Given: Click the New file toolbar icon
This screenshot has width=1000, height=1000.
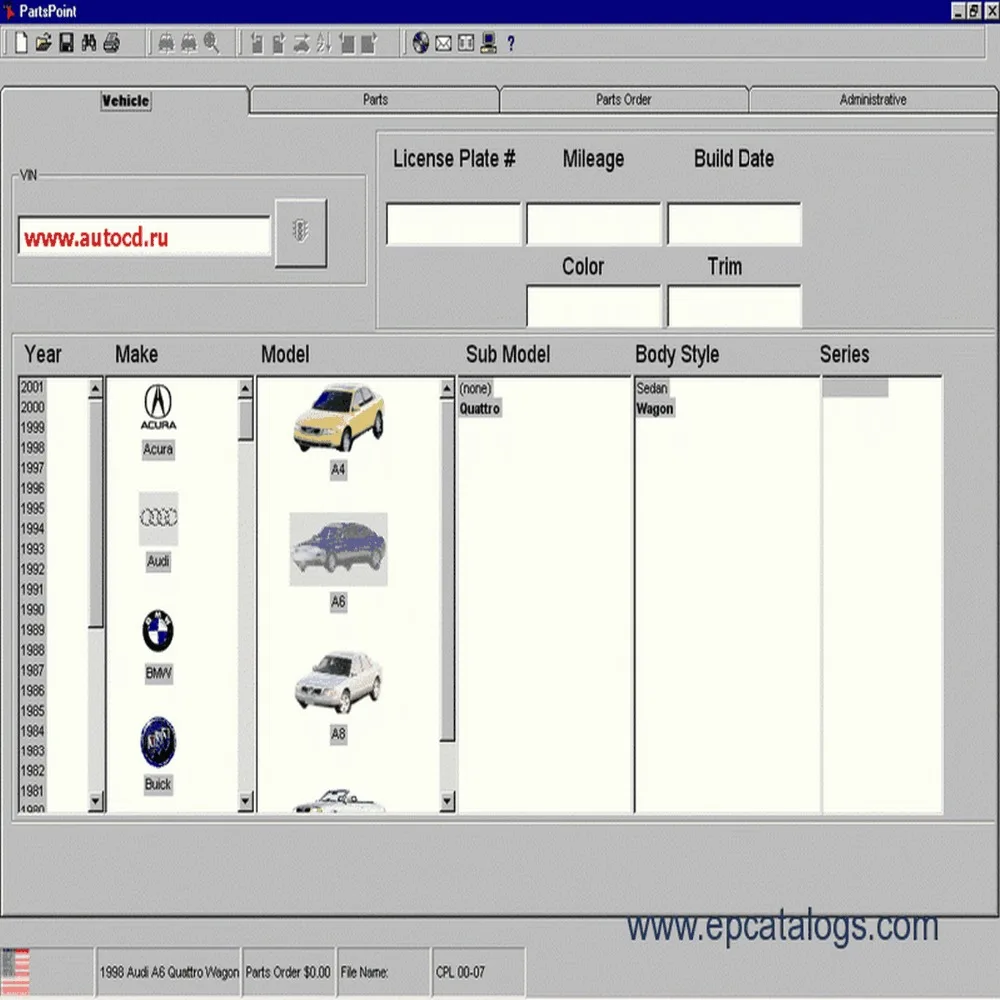Looking at the screenshot, I should 21,43.
